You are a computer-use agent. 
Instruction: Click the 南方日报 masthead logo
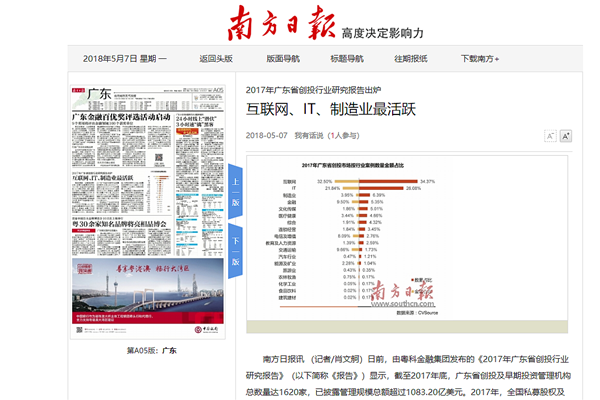tap(281, 23)
